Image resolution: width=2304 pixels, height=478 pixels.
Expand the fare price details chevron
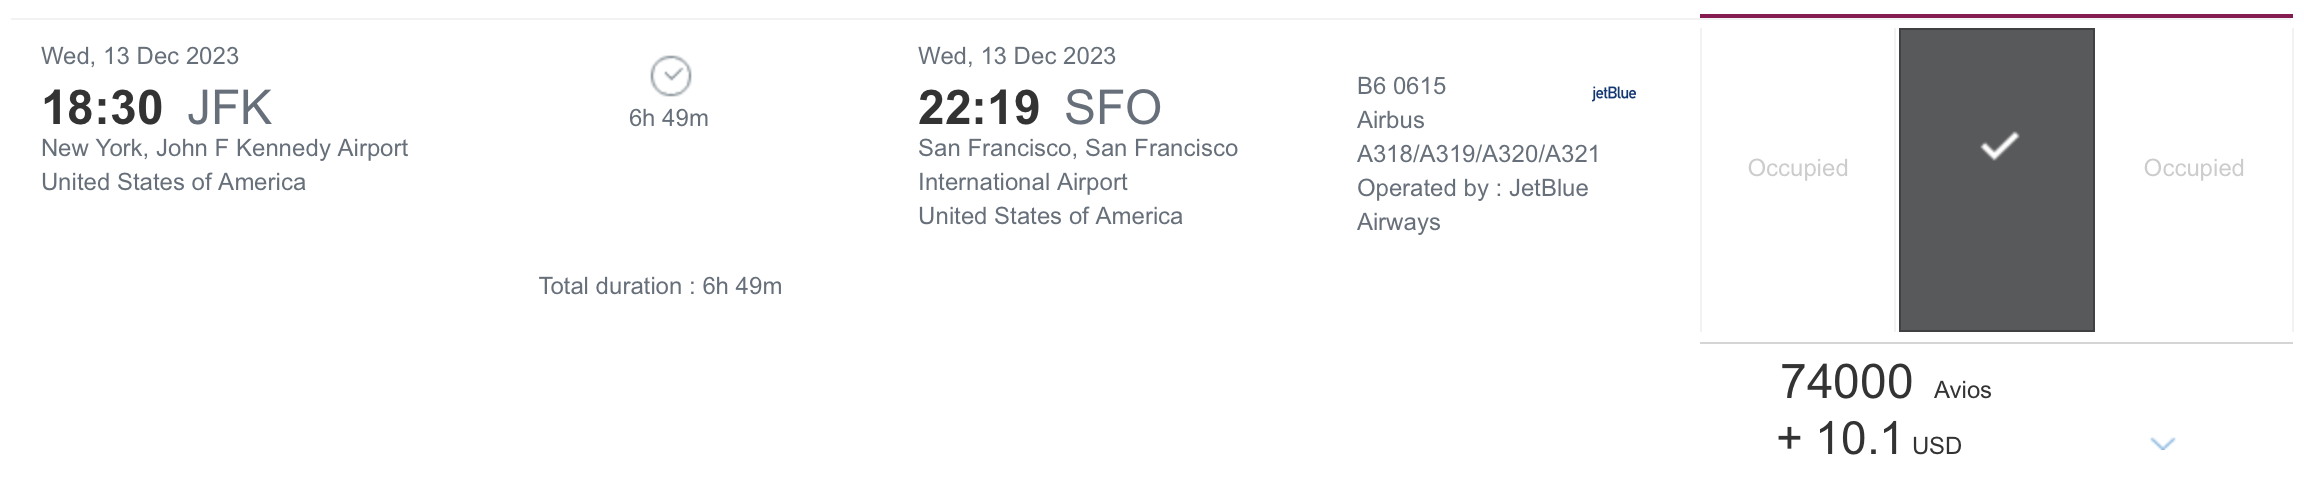tap(2162, 443)
